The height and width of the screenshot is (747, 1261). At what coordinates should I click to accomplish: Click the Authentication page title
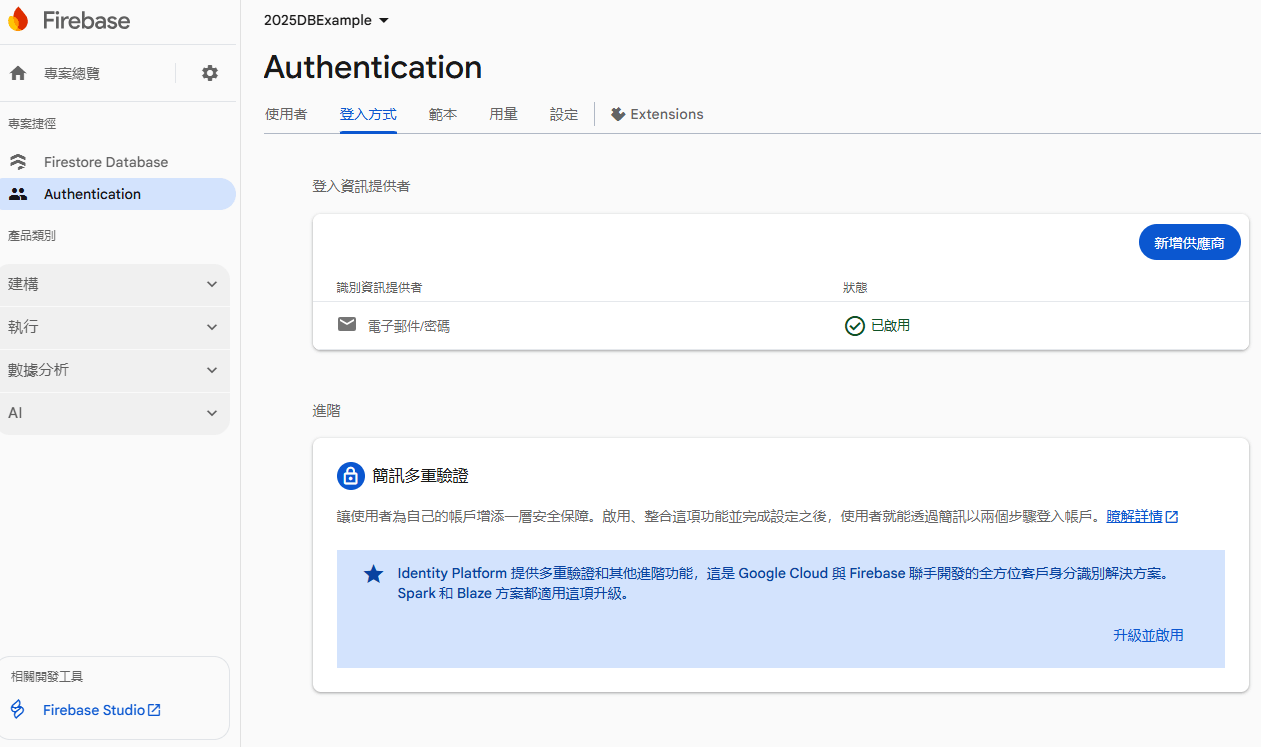(373, 67)
